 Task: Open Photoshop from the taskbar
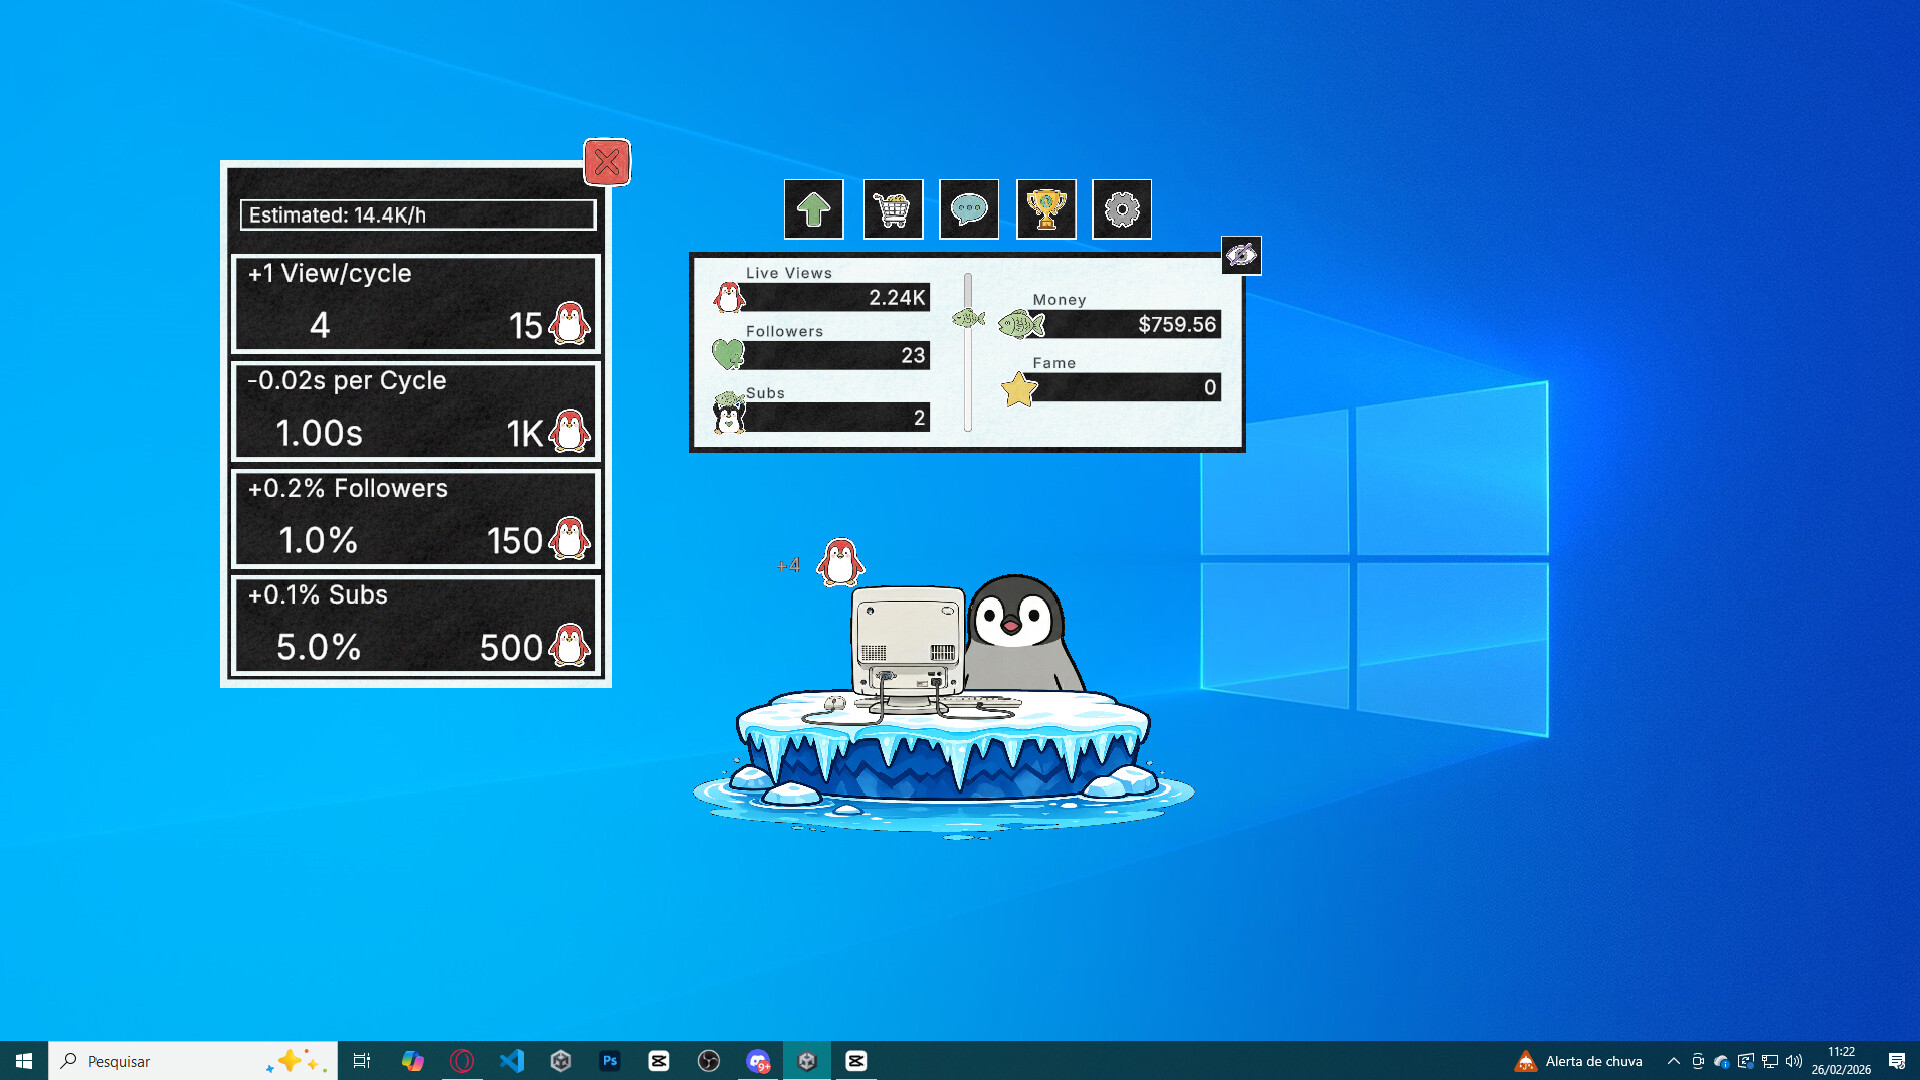pyautogui.click(x=609, y=1061)
